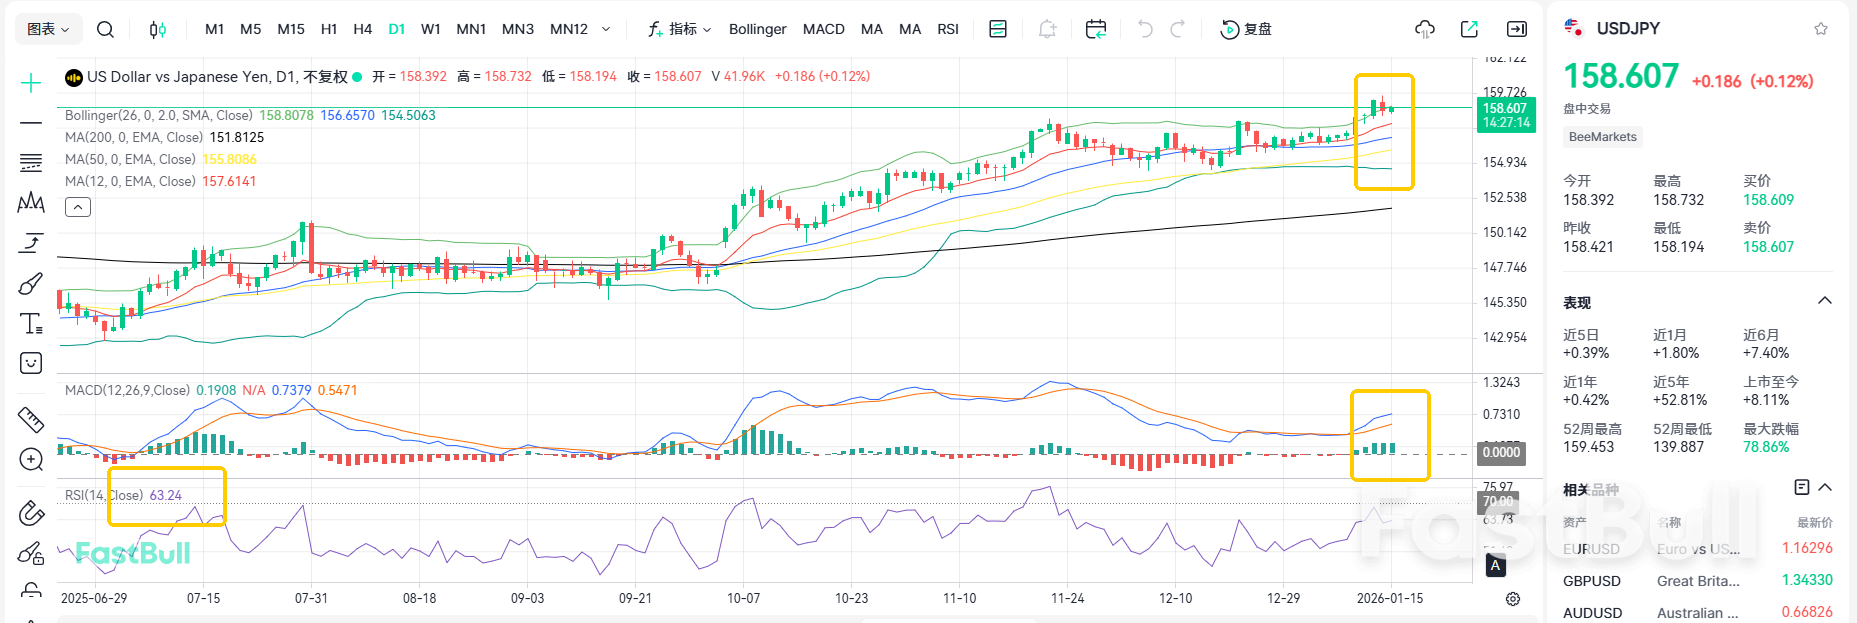This screenshot has width=1857, height=623.
Task: Collapse the indicator legend with the chevron button
Action: pyautogui.click(x=78, y=207)
